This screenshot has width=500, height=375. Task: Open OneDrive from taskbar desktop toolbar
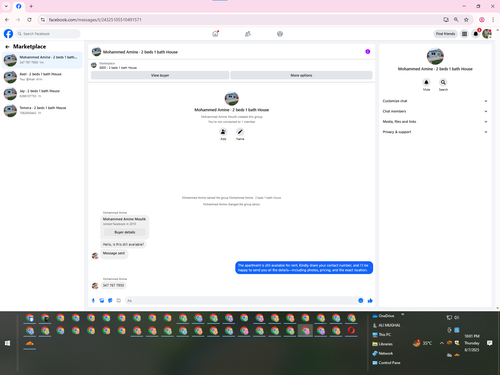pyautogui.click(x=383, y=316)
